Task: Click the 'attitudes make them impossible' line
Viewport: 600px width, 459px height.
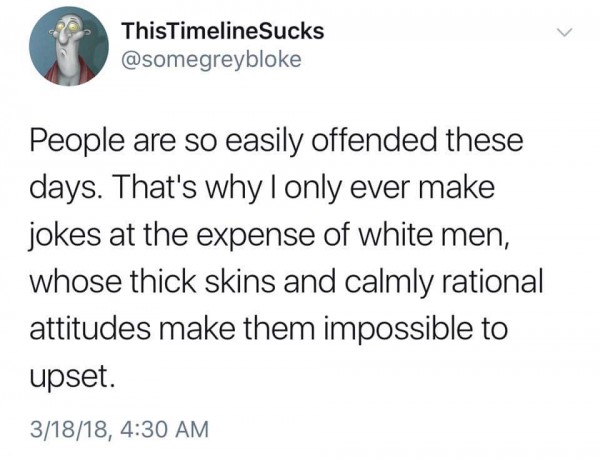Action: (x=268, y=329)
